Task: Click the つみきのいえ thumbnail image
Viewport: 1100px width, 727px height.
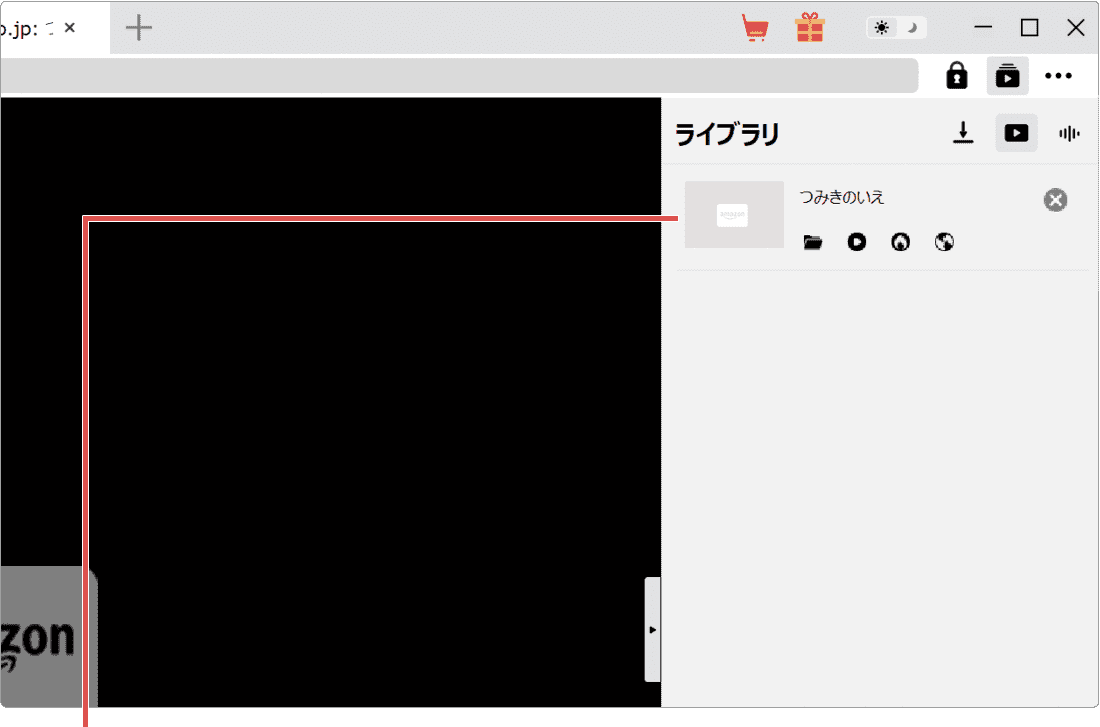Action: pos(734,215)
